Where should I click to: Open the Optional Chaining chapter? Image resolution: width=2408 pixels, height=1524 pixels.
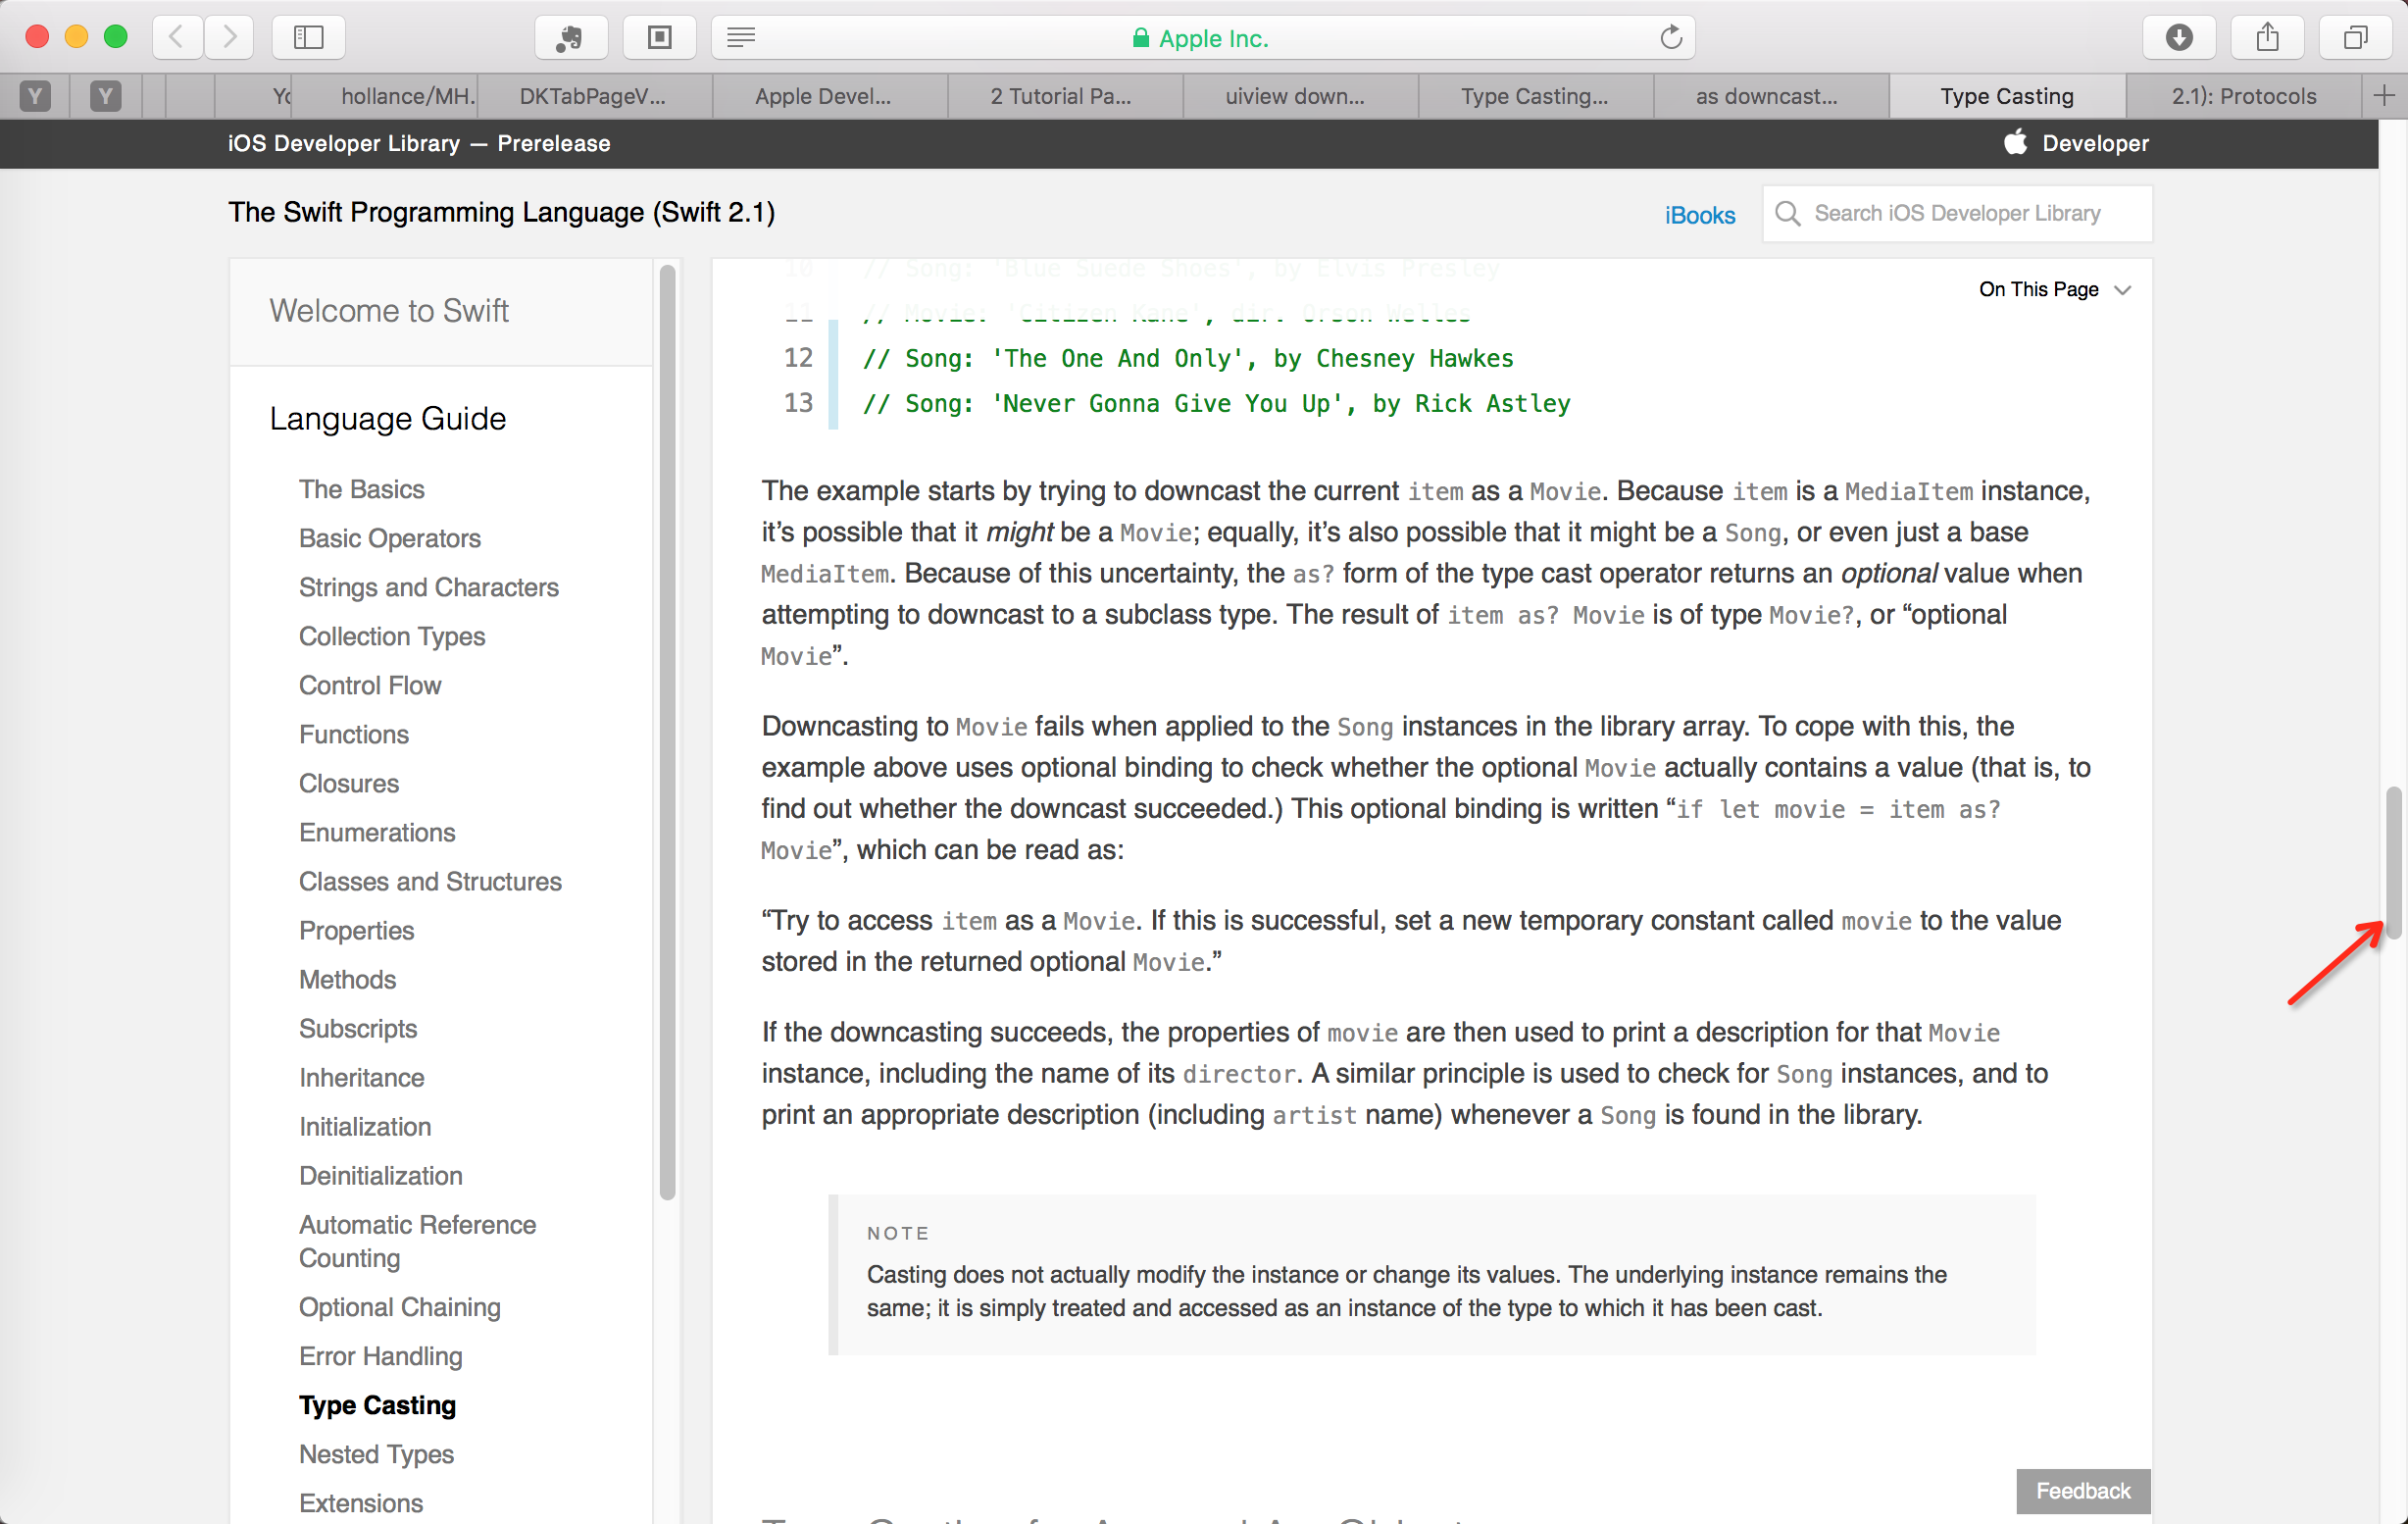(399, 1307)
